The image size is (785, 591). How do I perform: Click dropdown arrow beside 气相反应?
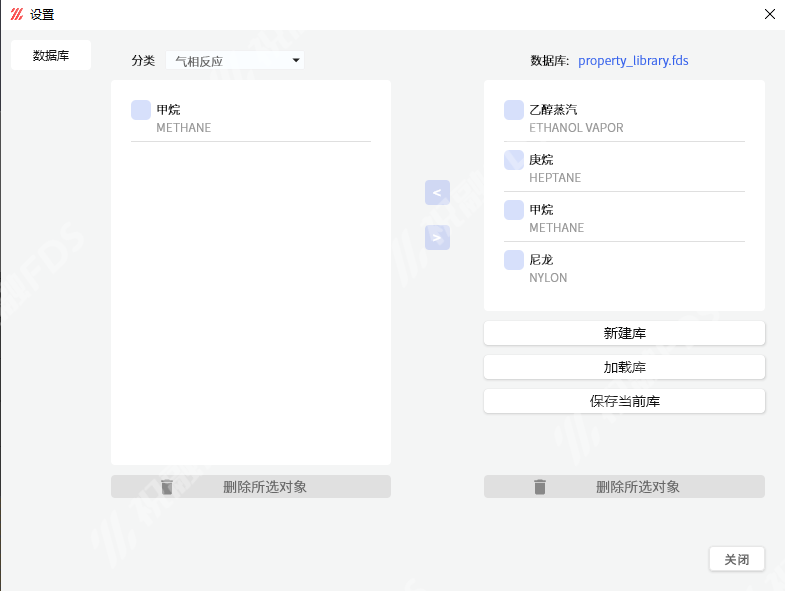pyautogui.click(x=296, y=61)
